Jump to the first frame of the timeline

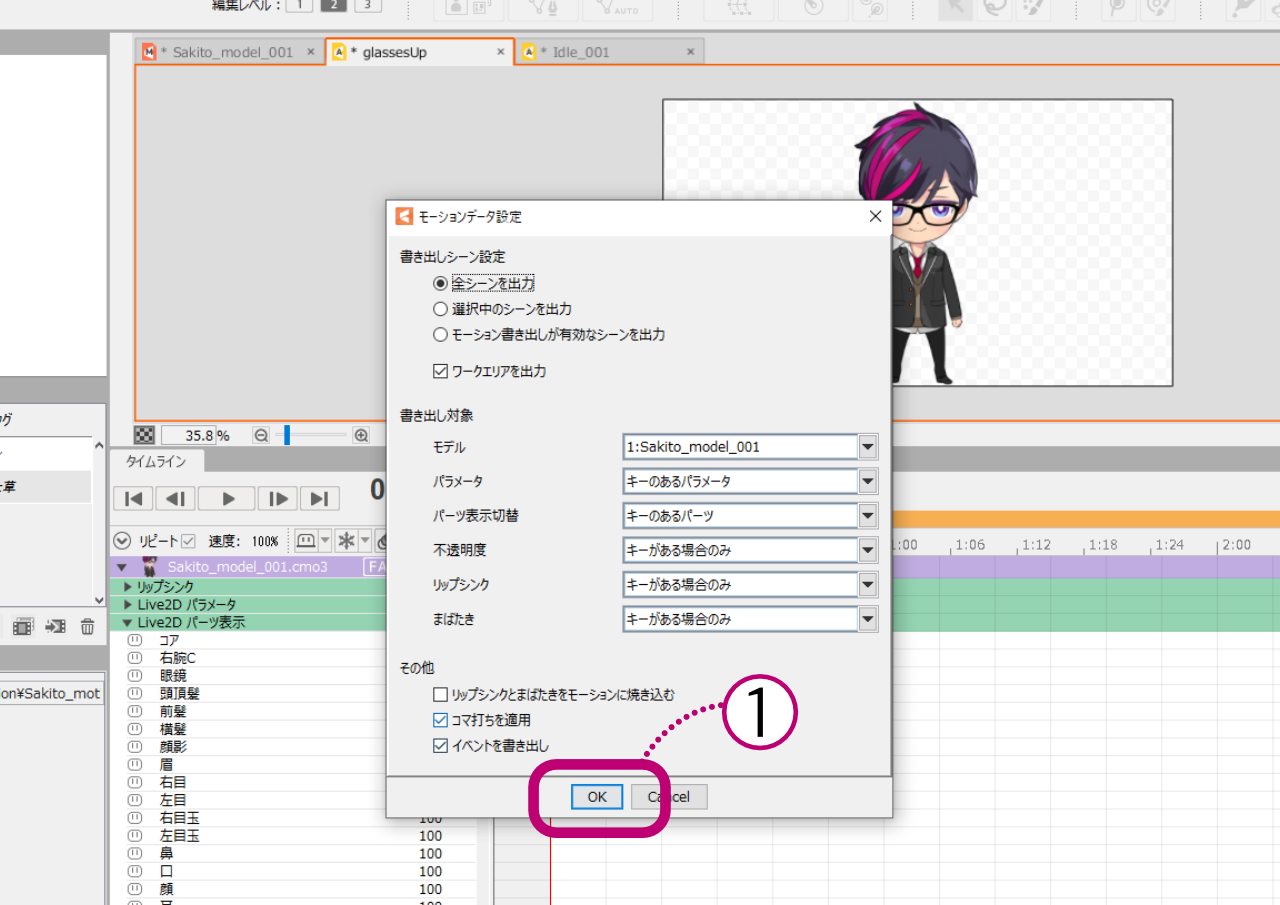tap(134, 498)
